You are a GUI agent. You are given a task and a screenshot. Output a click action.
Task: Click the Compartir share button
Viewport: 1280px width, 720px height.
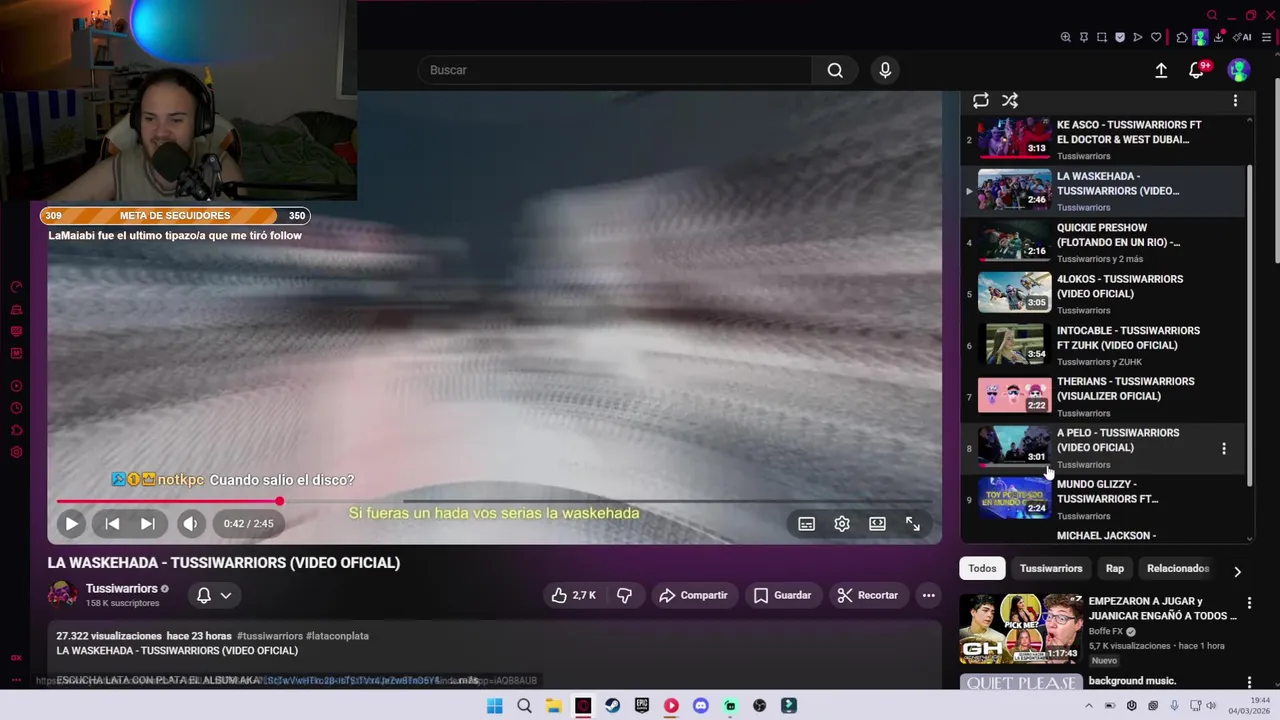point(693,595)
